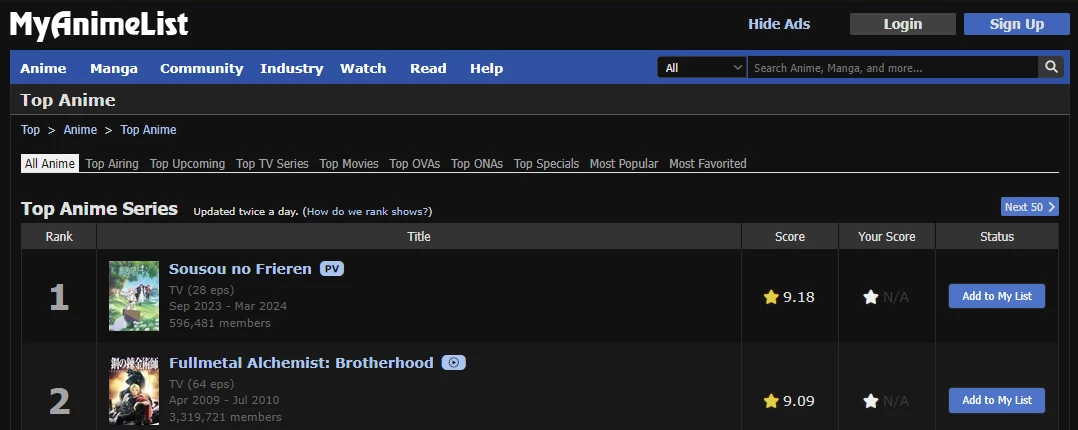1078x430 pixels.
Task: Switch to the Top Upcoming tab
Action: [x=188, y=164]
